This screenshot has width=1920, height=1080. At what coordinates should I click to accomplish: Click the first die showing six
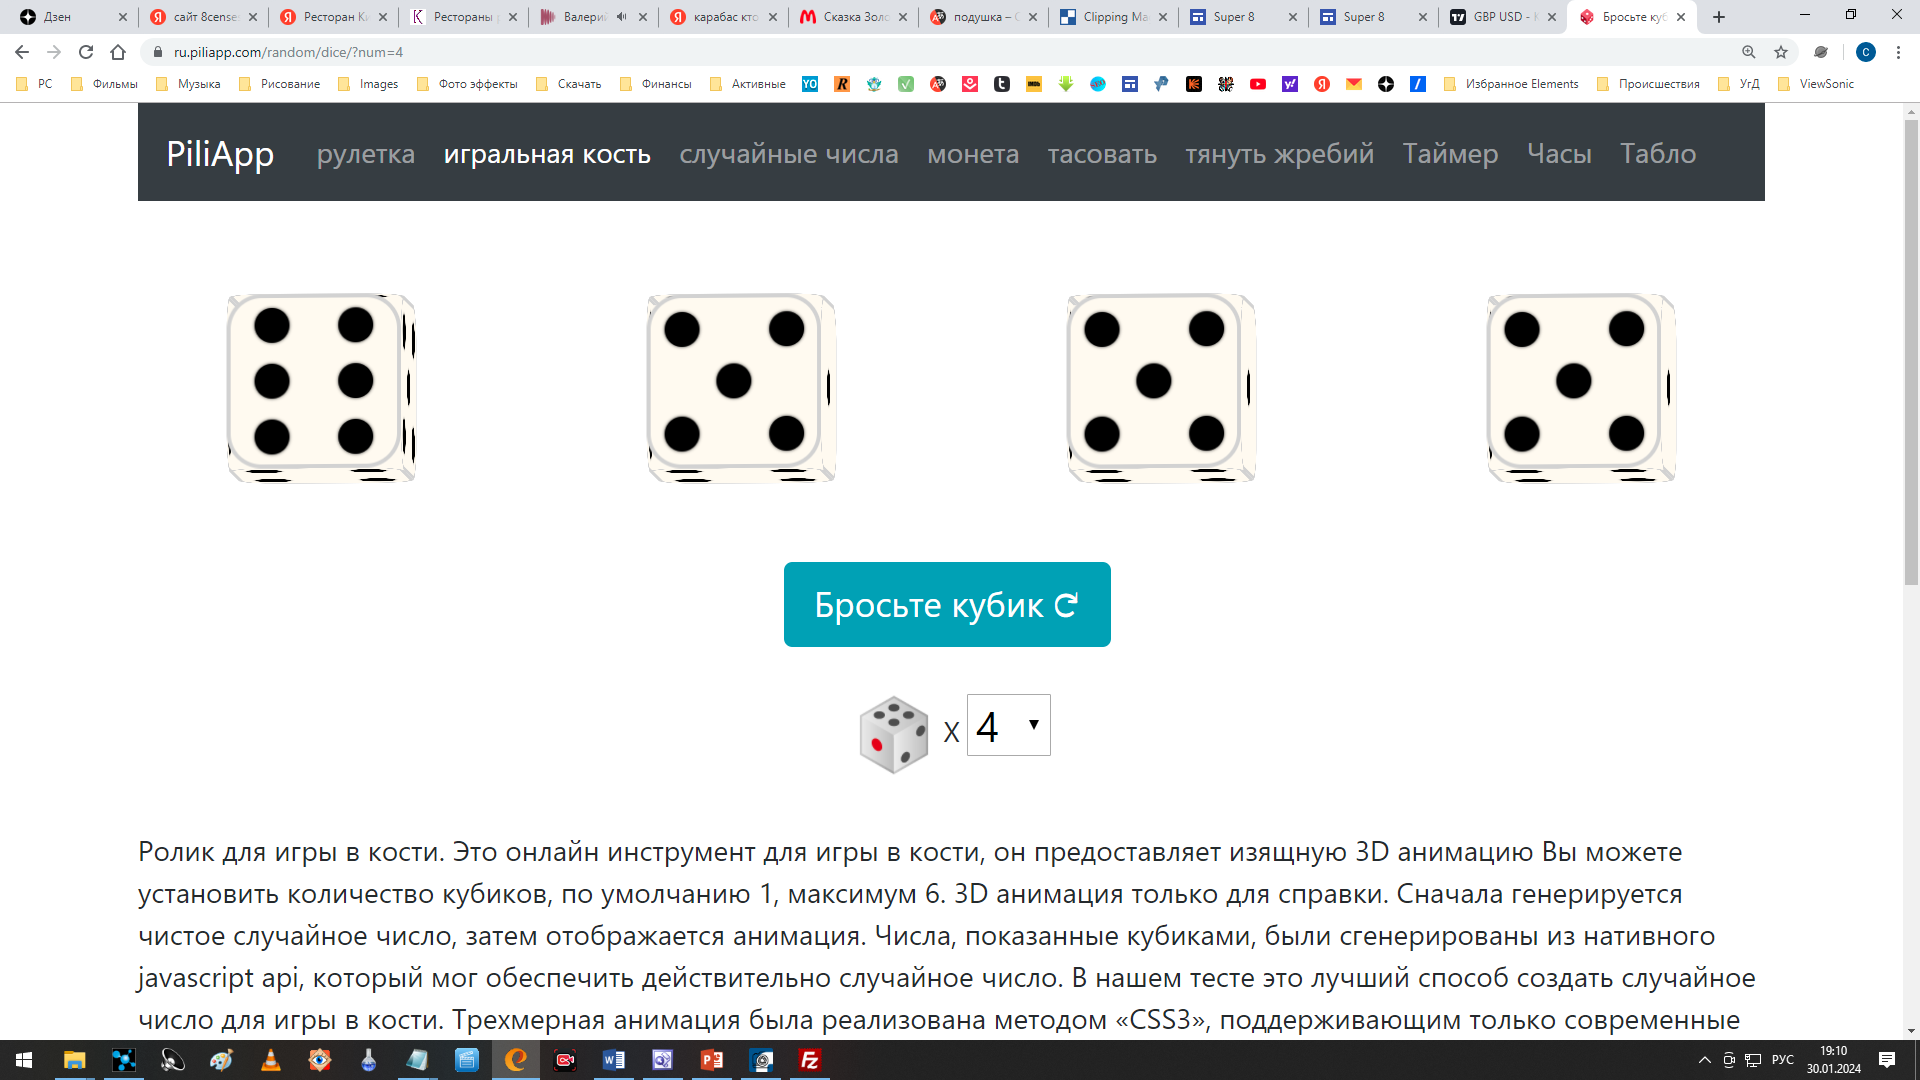(x=321, y=388)
